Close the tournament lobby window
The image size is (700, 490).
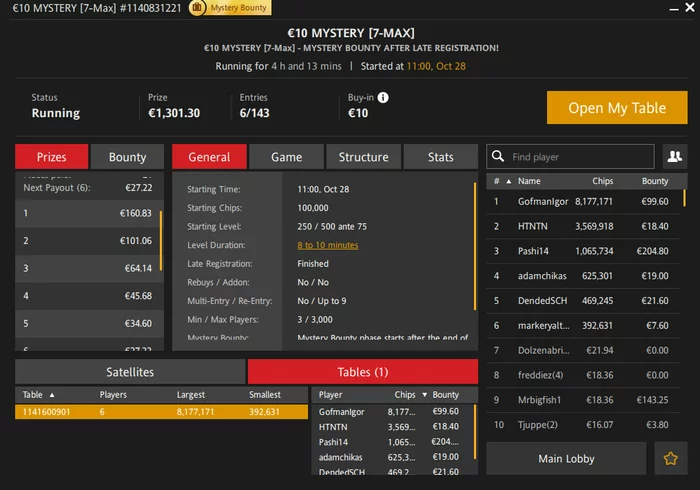pos(690,8)
